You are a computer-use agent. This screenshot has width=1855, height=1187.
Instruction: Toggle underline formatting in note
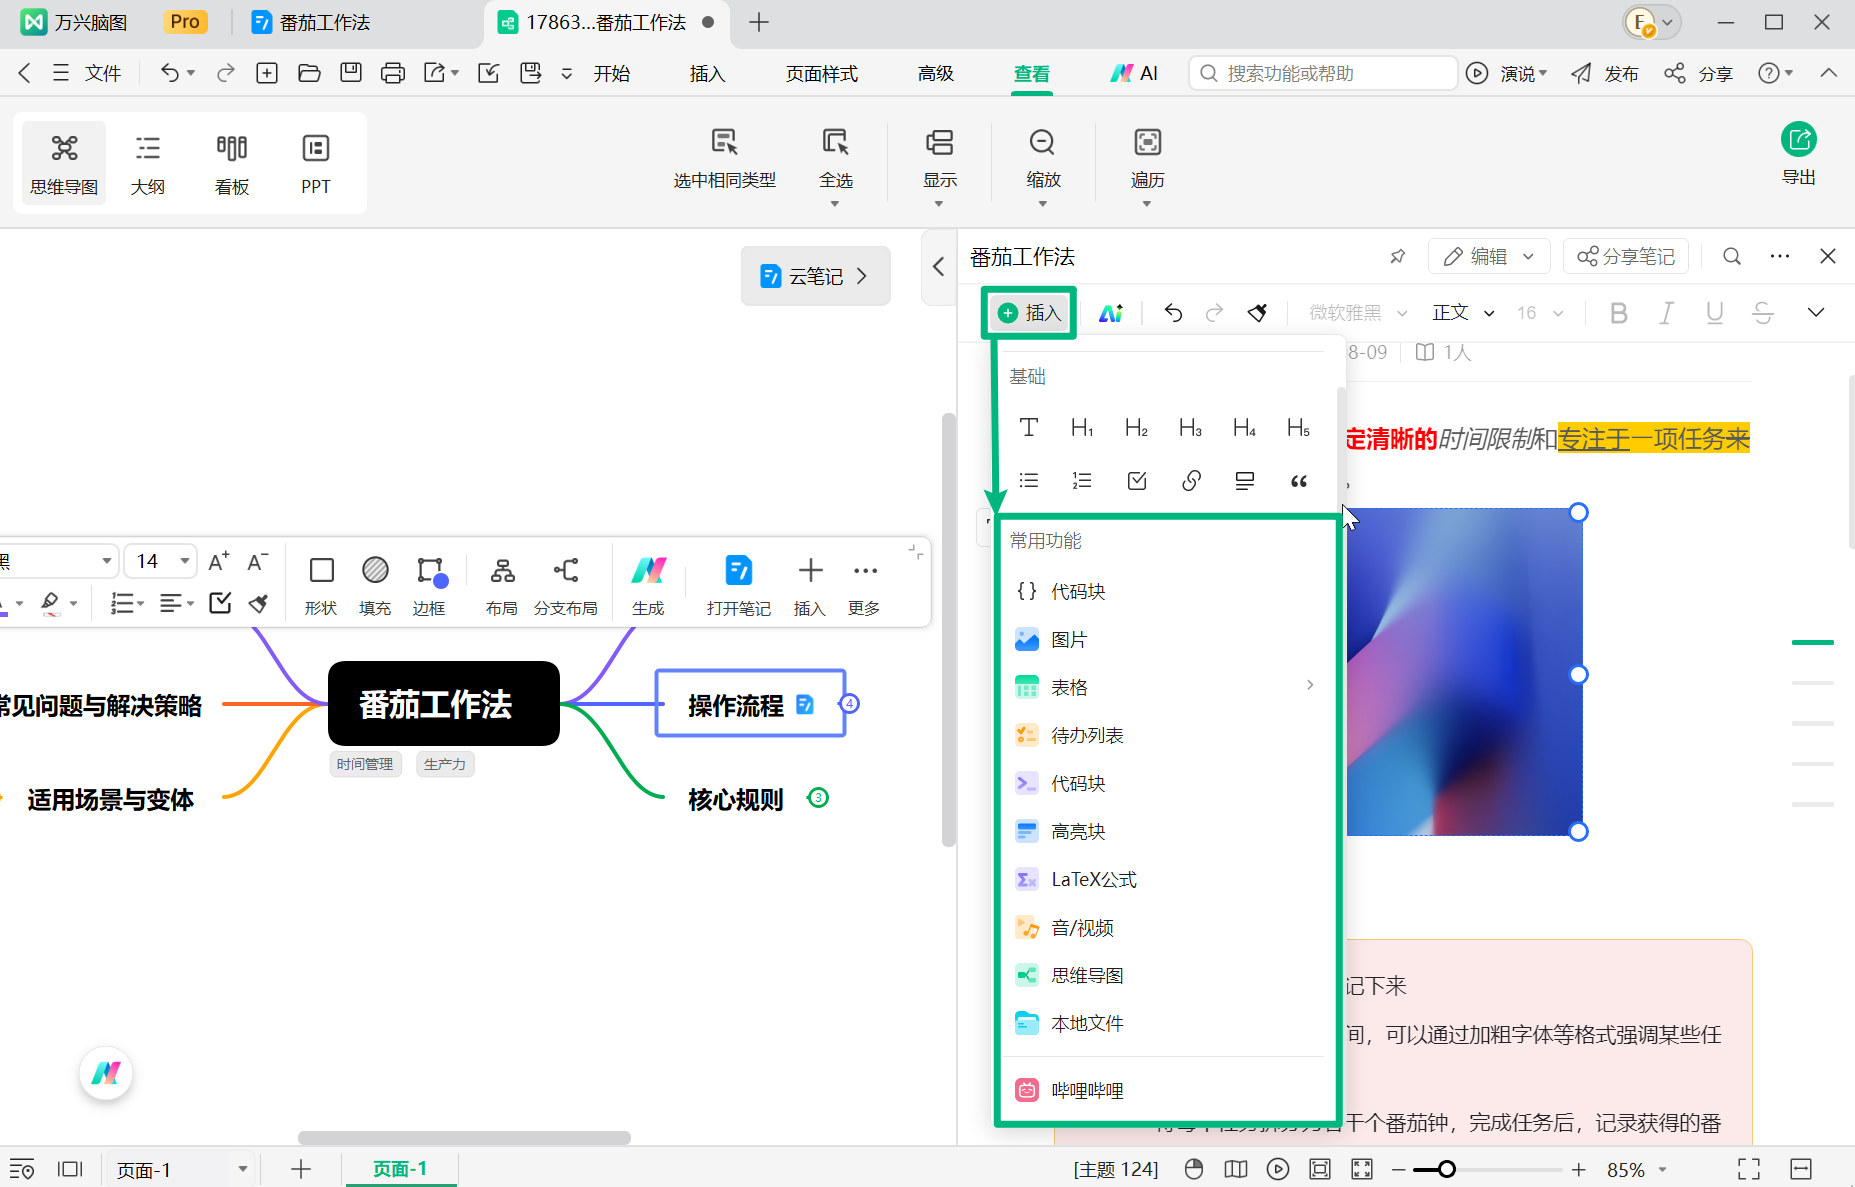point(1714,313)
